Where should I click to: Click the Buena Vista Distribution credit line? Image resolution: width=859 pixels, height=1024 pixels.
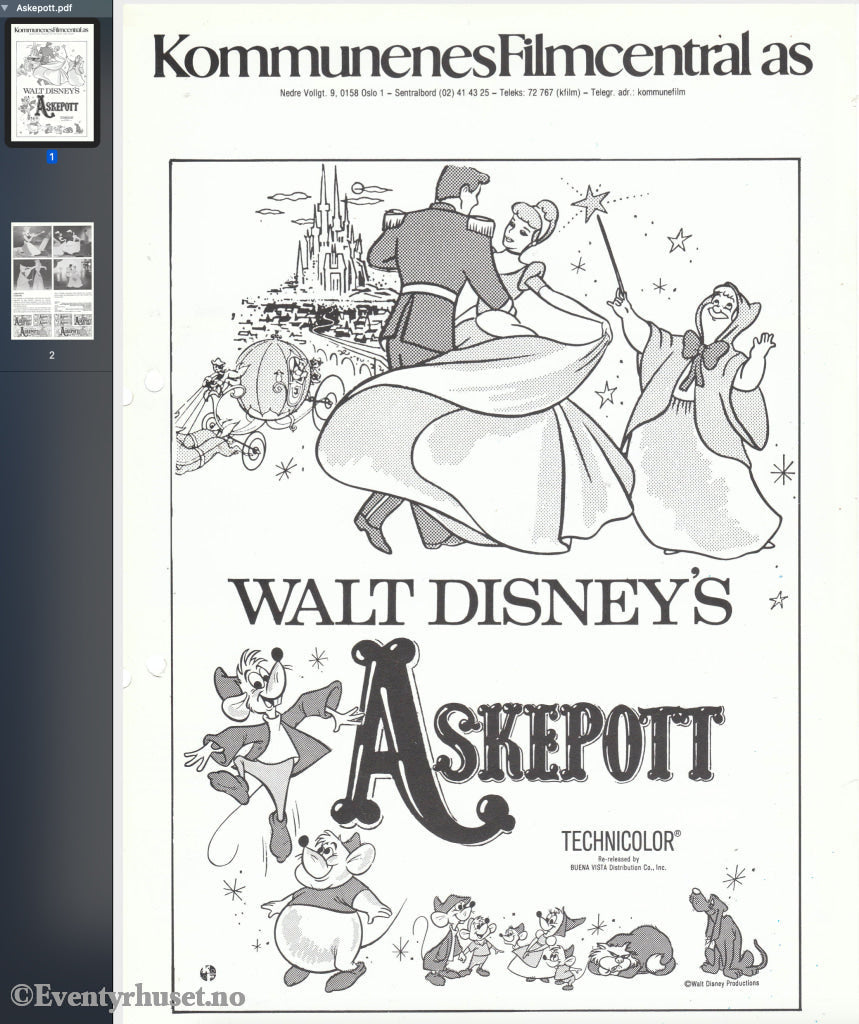[620, 865]
